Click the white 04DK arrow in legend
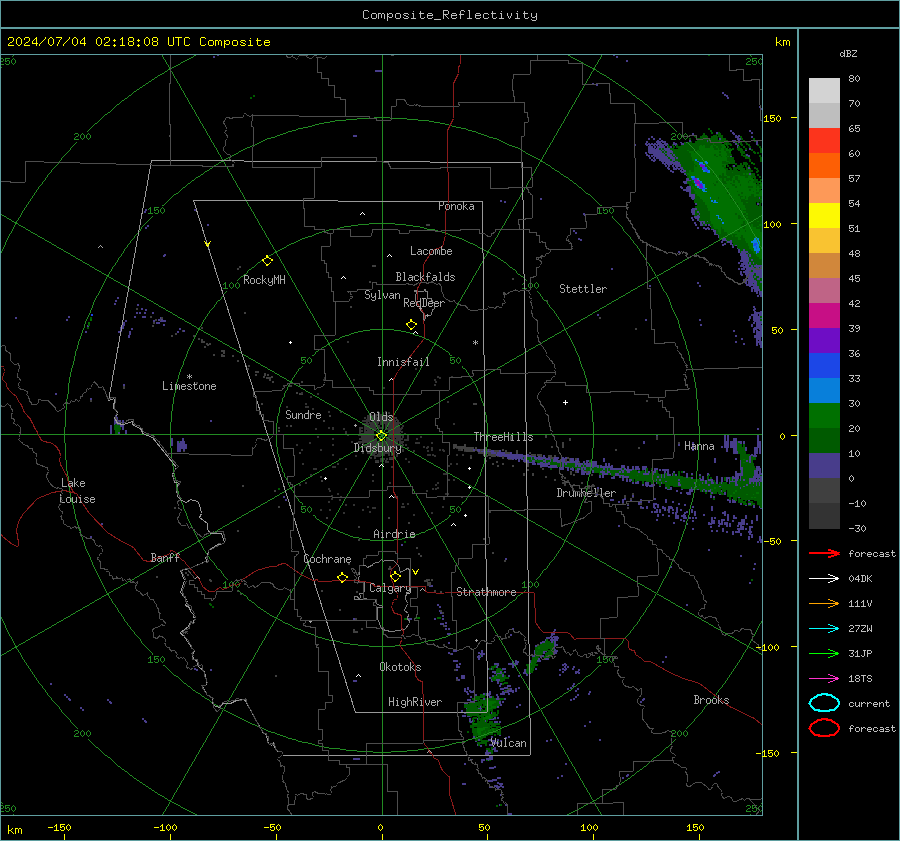Screen dimensions: 900x841 point(824,579)
